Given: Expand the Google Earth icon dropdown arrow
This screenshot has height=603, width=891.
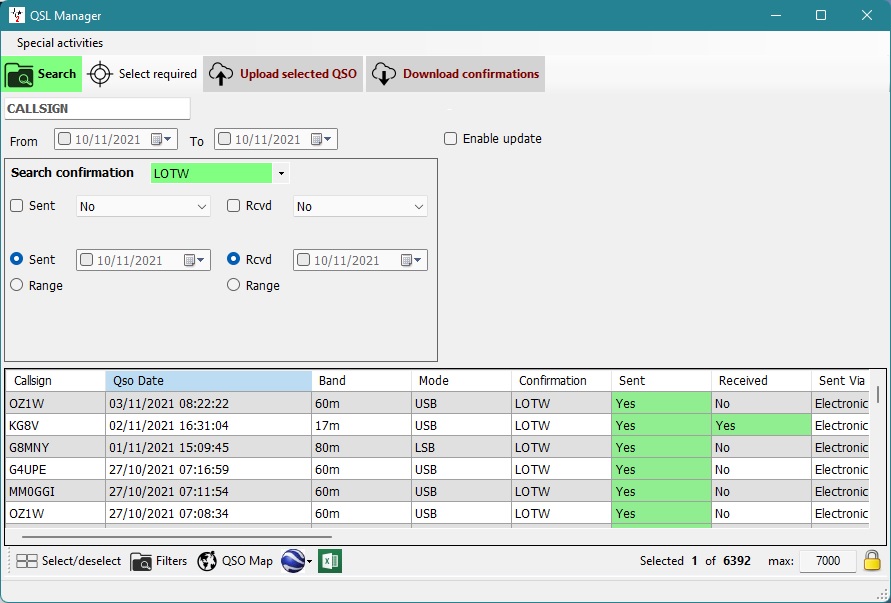Looking at the screenshot, I should pyautogui.click(x=309, y=562).
